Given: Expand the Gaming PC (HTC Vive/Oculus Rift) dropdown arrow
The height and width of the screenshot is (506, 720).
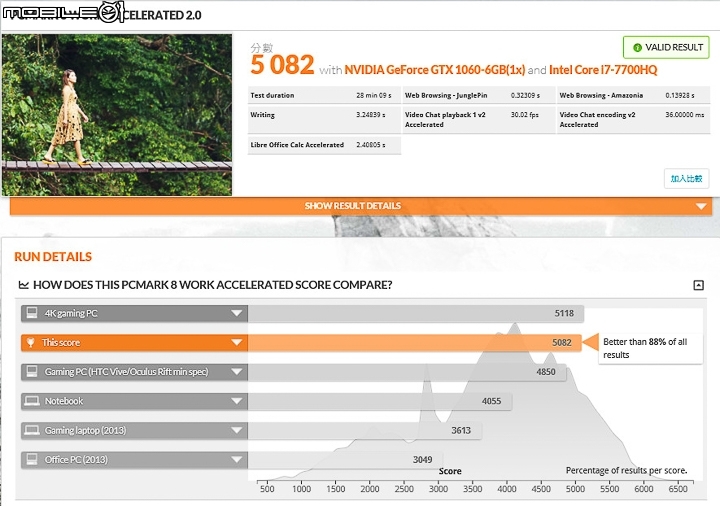Looking at the screenshot, I should click(236, 372).
